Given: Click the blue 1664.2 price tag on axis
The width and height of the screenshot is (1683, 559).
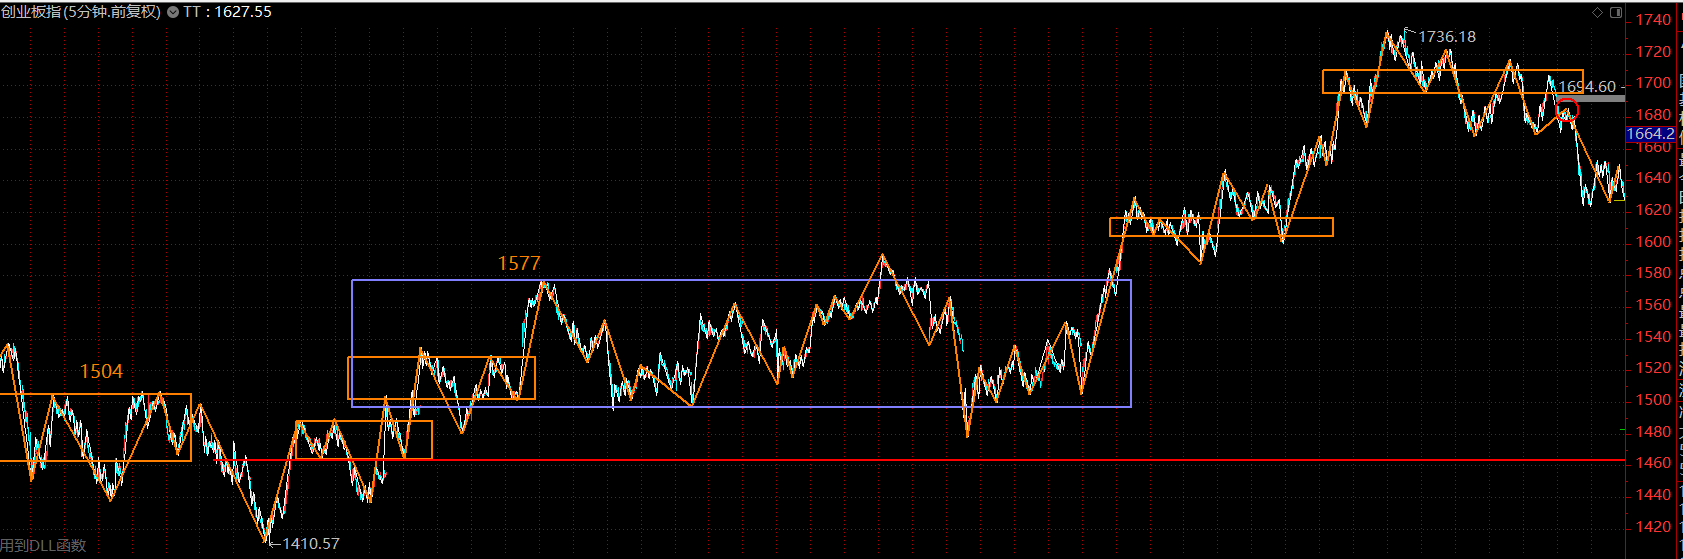Looking at the screenshot, I should [1649, 134].
